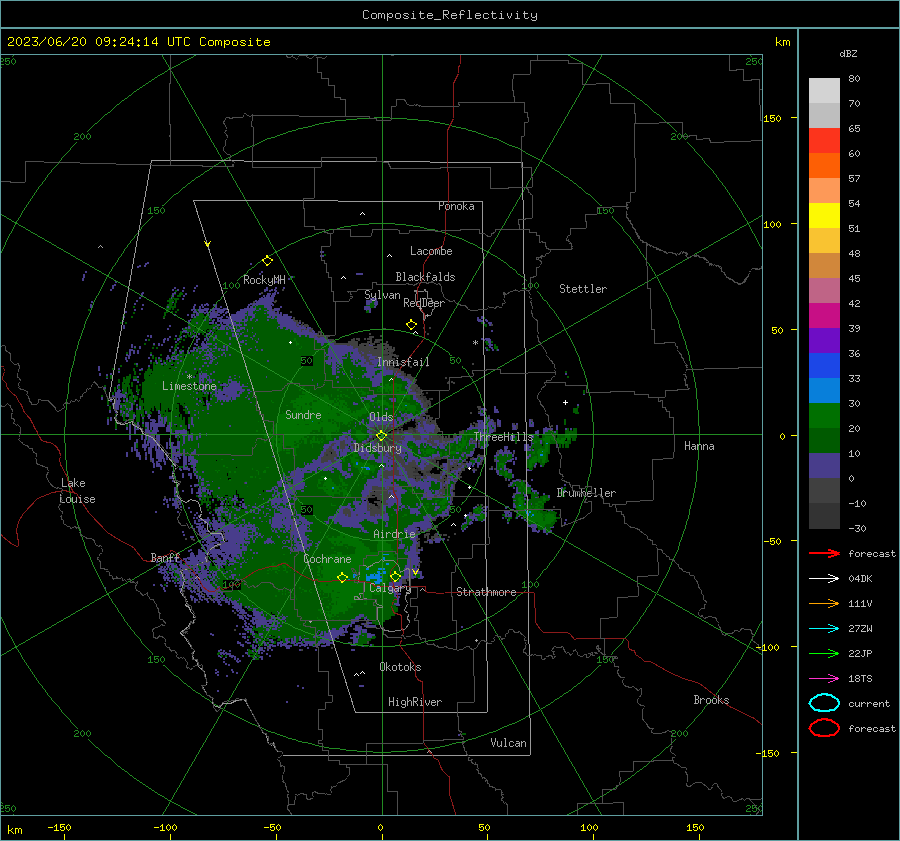Click the -150 value on bottom axis
Image resolution: width=900 pixels, height=841 pixels.
(59, 827)
